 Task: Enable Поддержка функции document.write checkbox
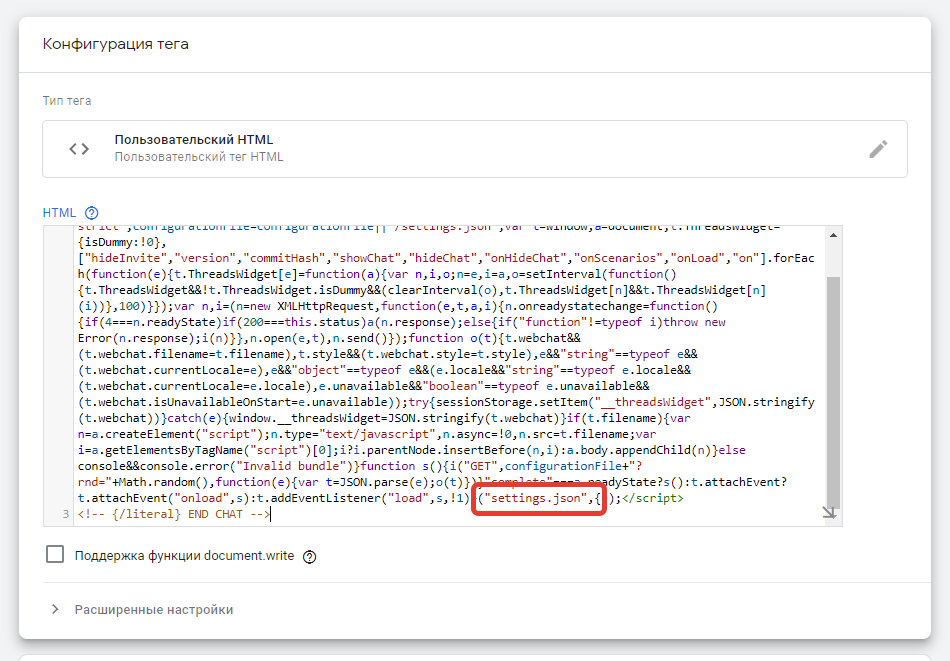point(55,554)
